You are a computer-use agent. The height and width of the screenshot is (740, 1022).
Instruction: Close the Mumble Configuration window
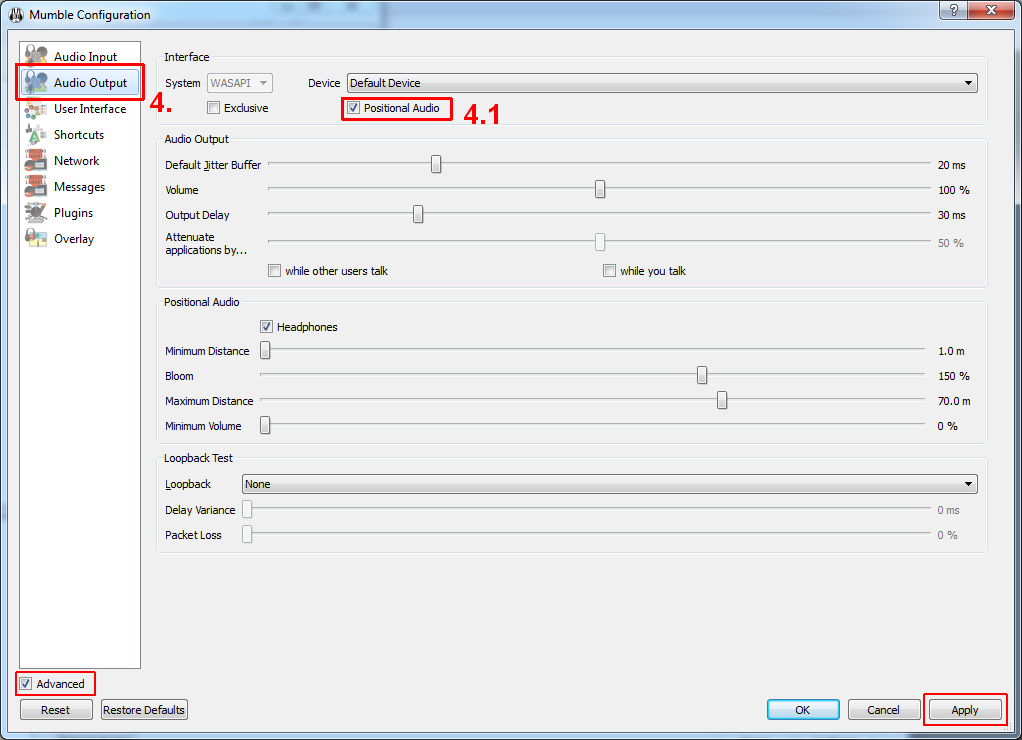tap(991, 10)
